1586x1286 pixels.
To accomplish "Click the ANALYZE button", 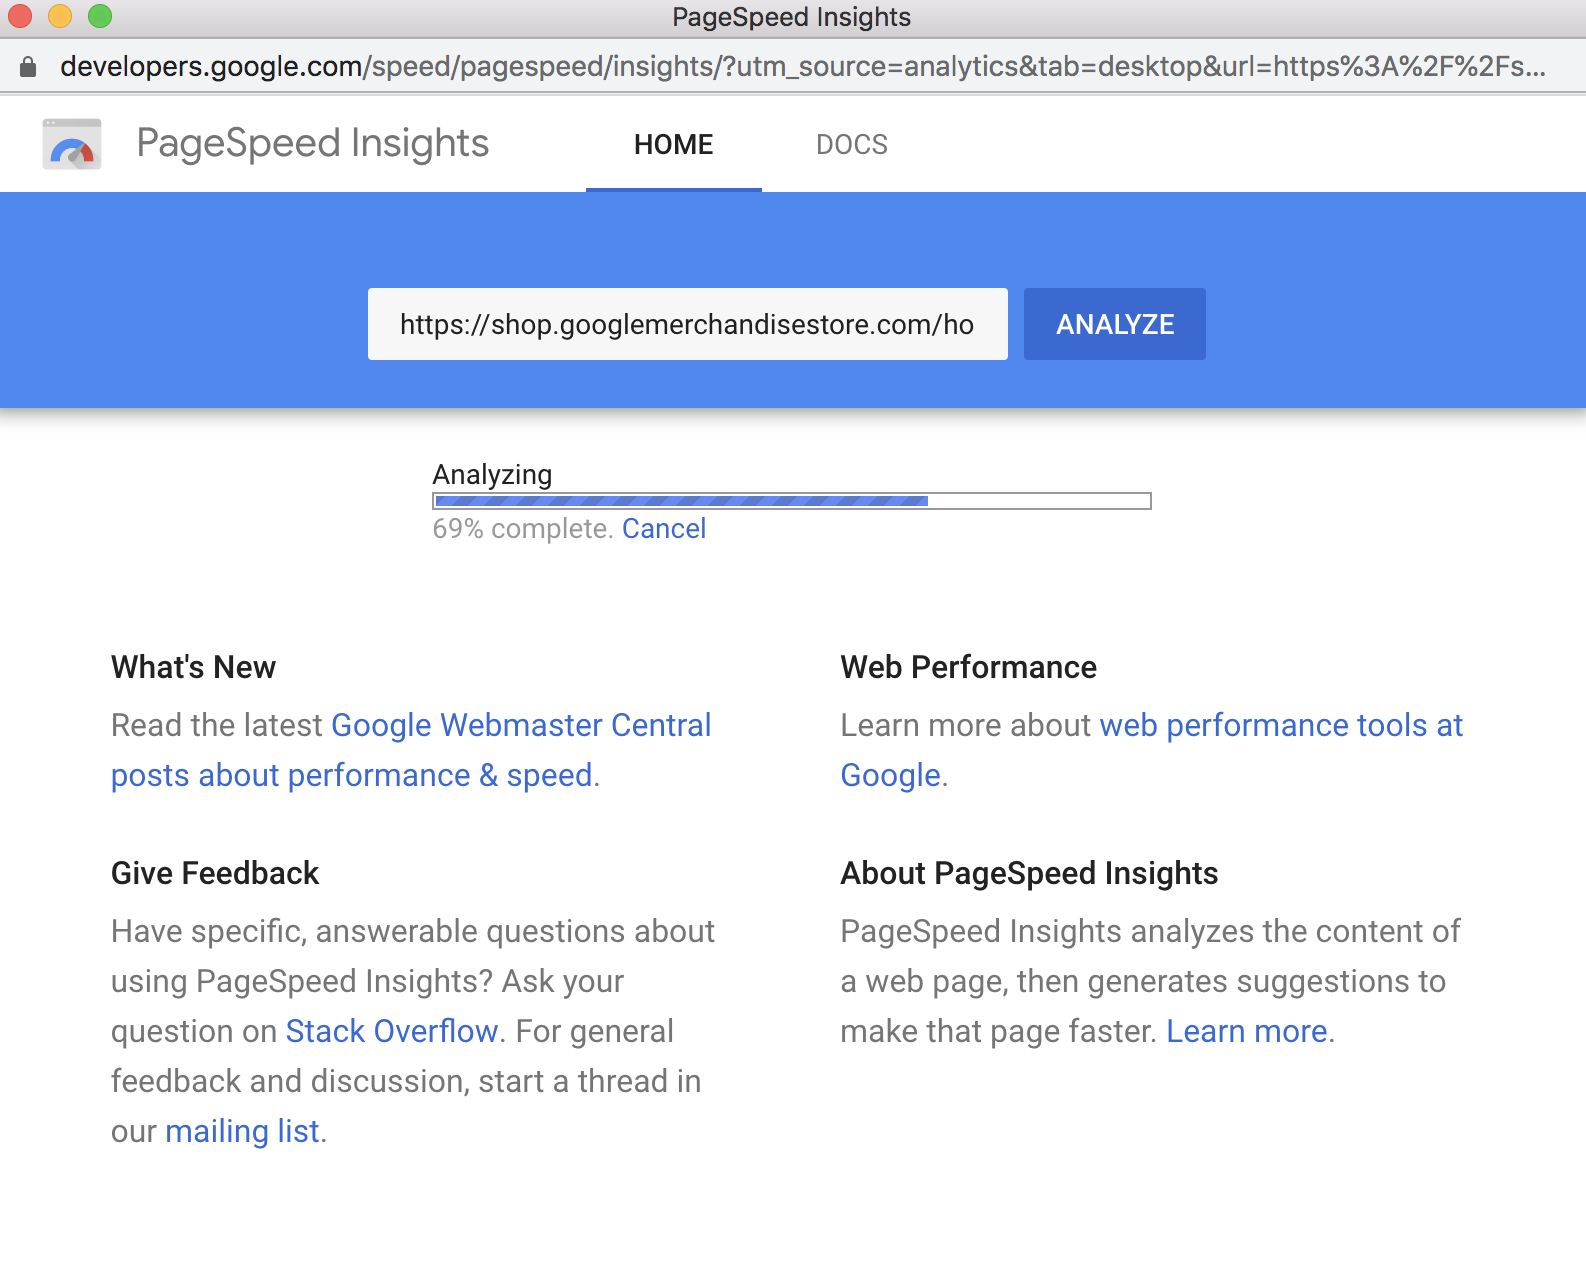I will point(1115,324).
